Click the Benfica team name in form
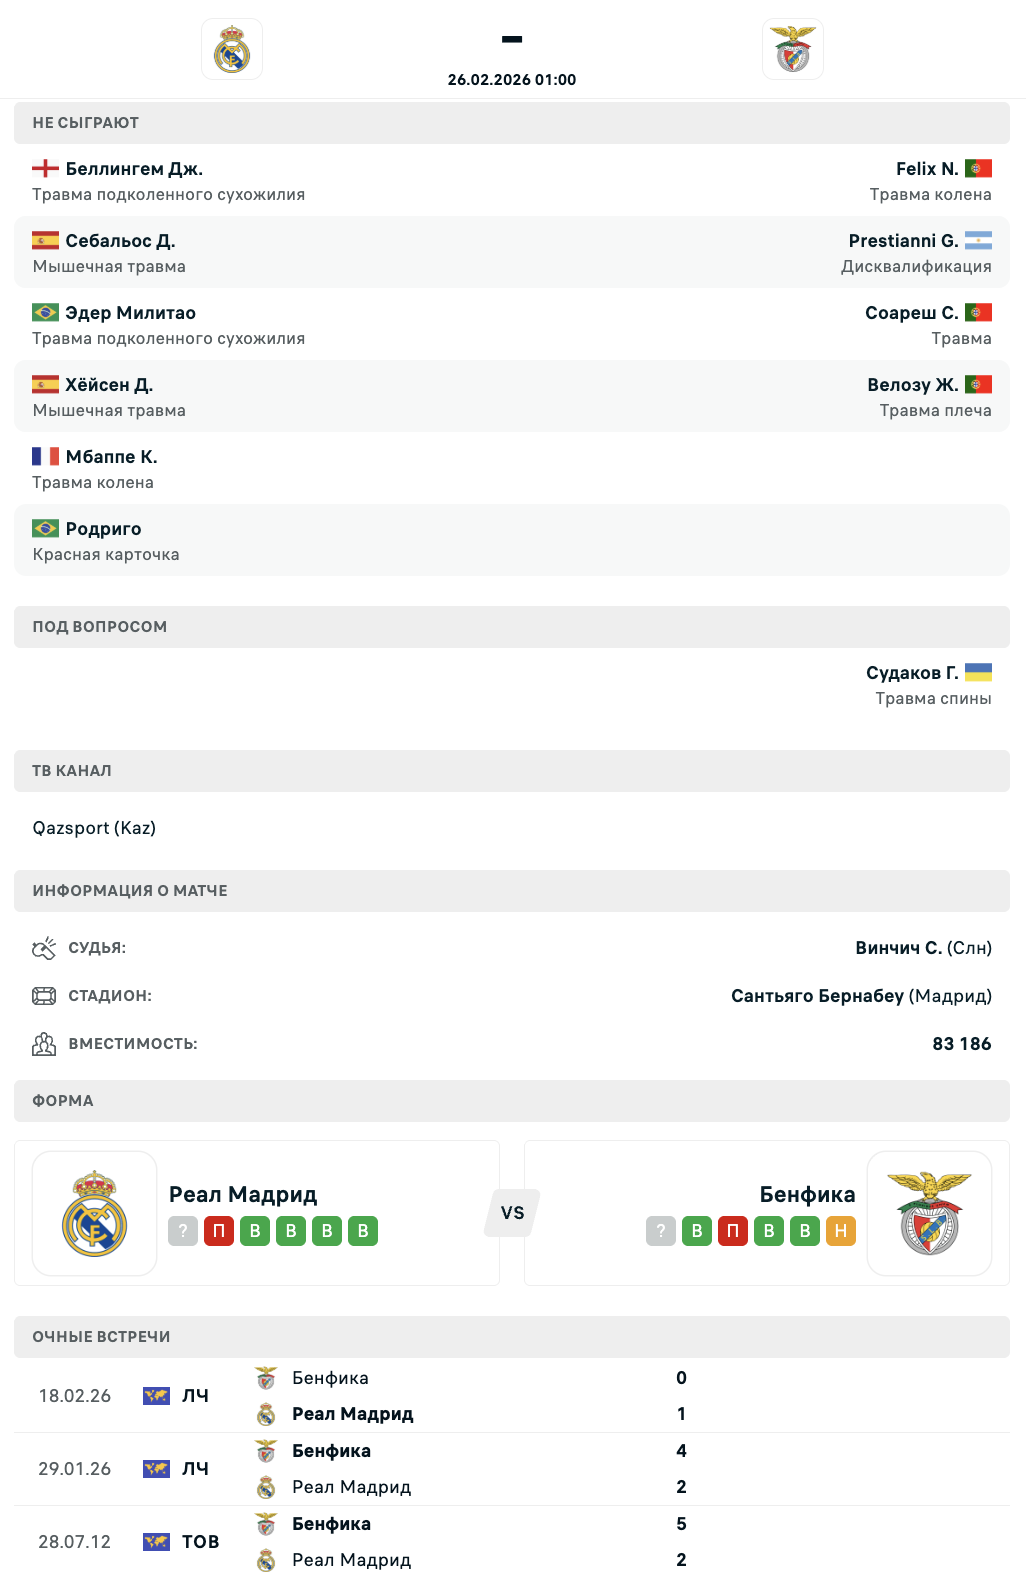 (807, 1194)
